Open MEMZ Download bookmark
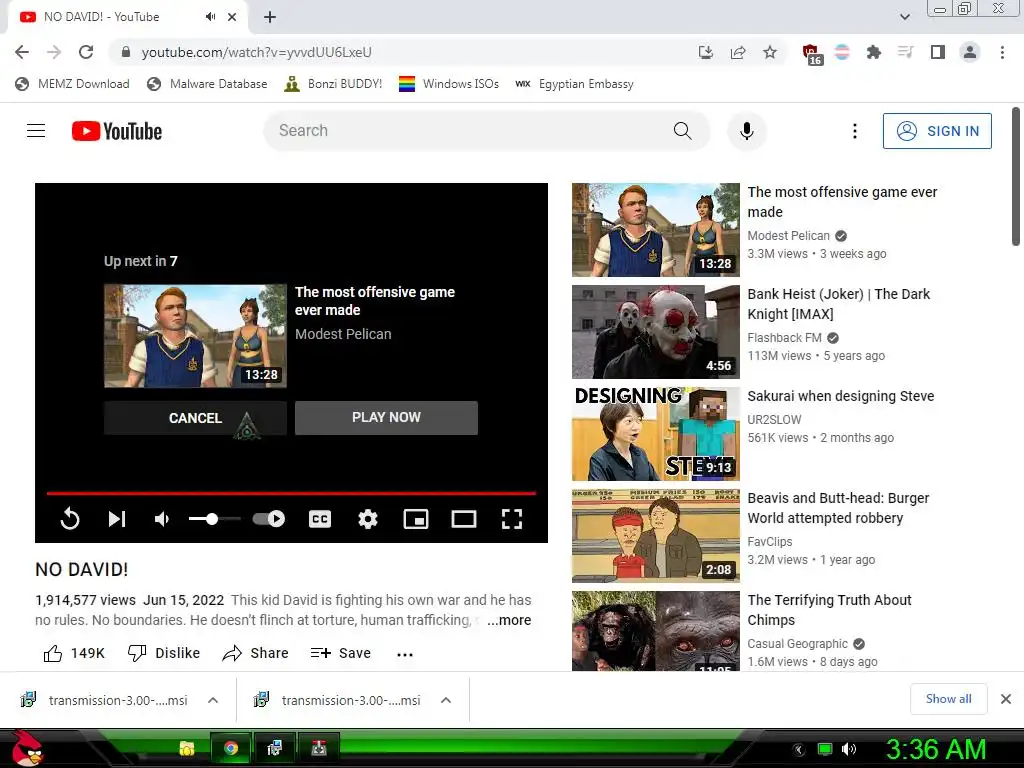This screenshot has height=768, width=1024. click(x=72, y=84)
